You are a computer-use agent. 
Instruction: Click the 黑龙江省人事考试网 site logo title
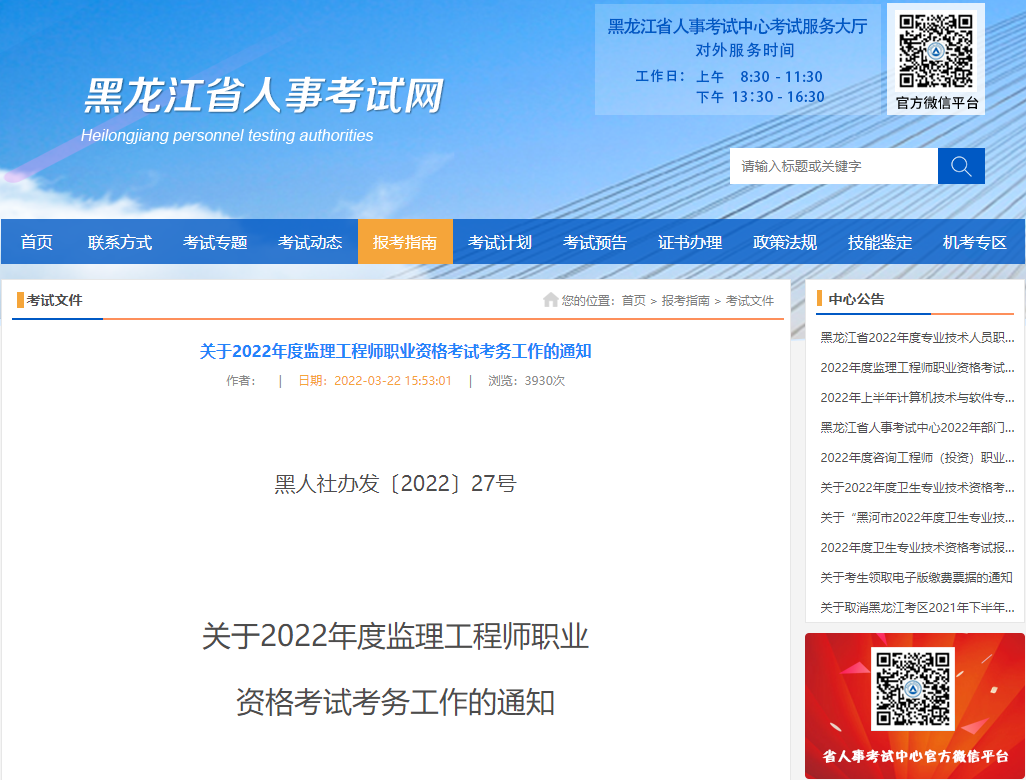click(264, 96)
